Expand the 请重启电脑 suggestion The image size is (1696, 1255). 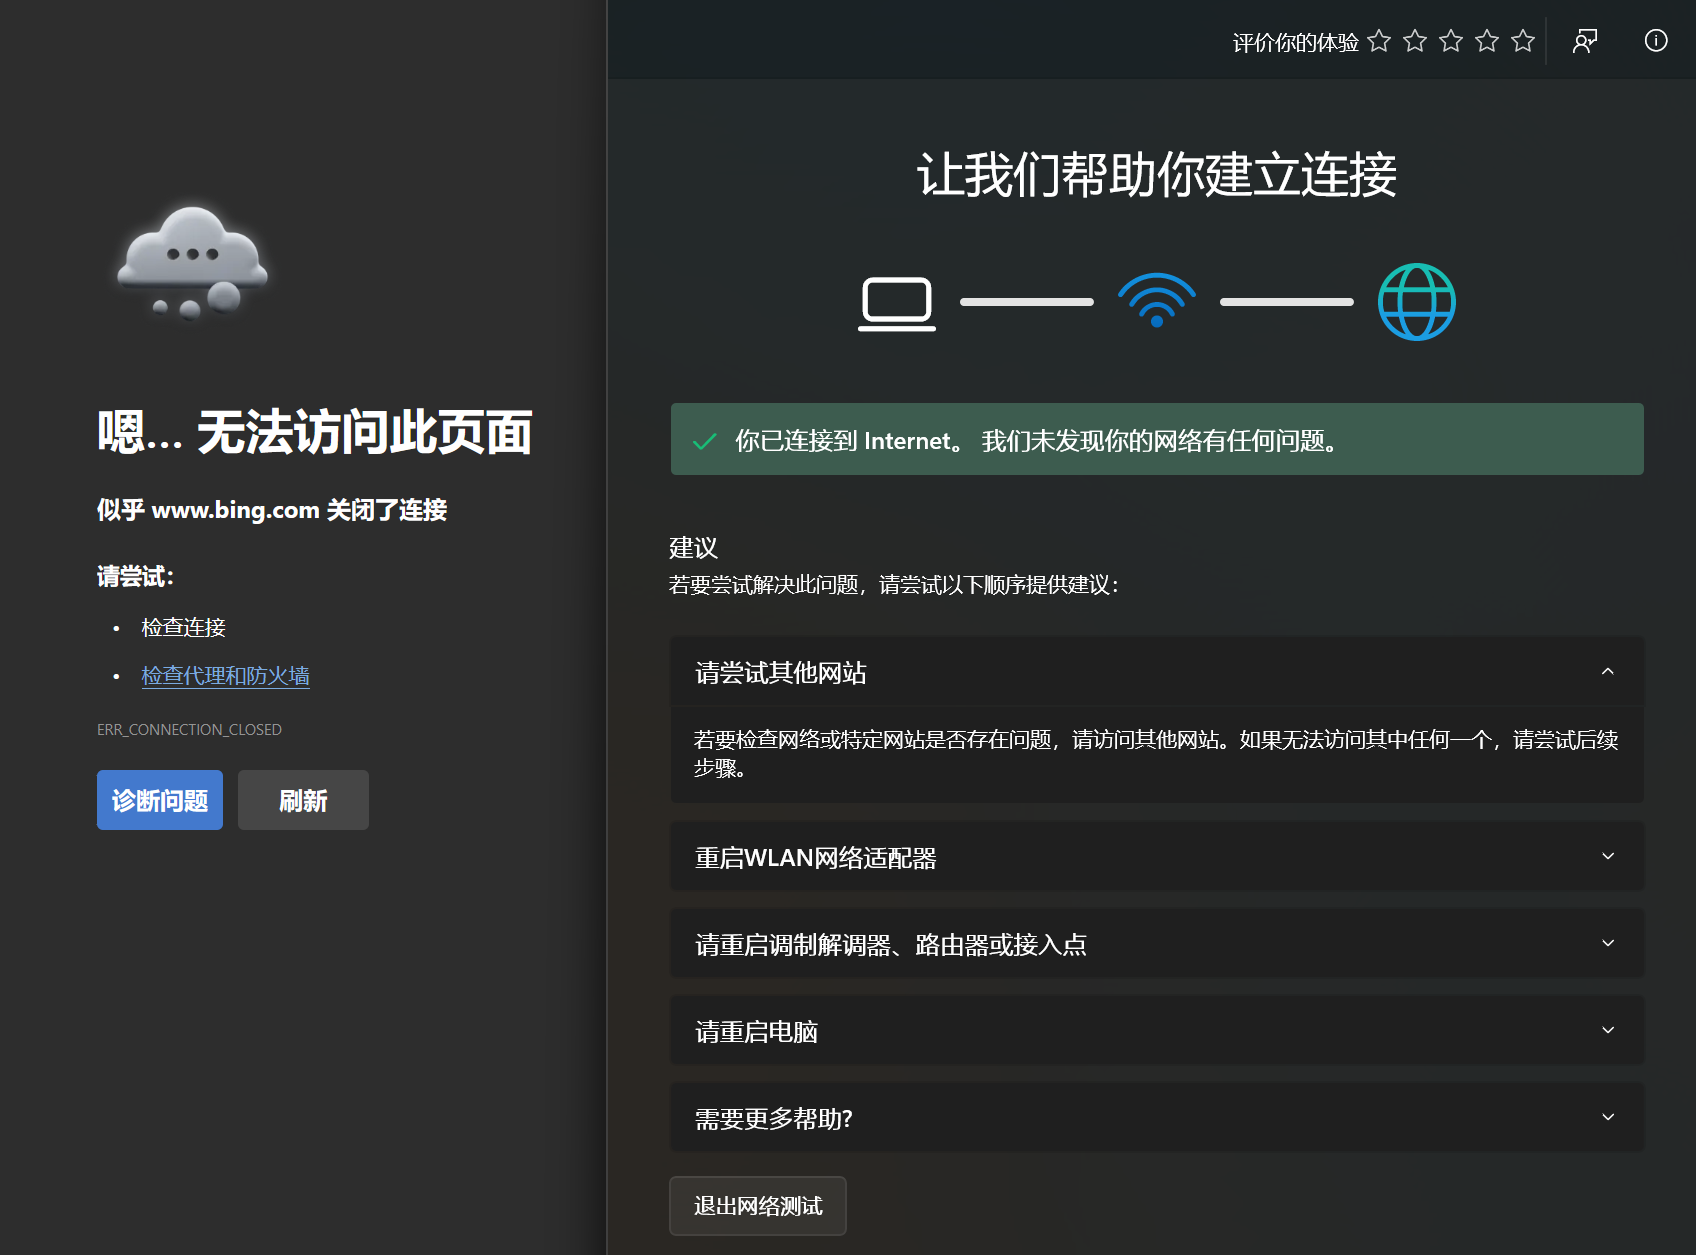click(1607, 1031)
